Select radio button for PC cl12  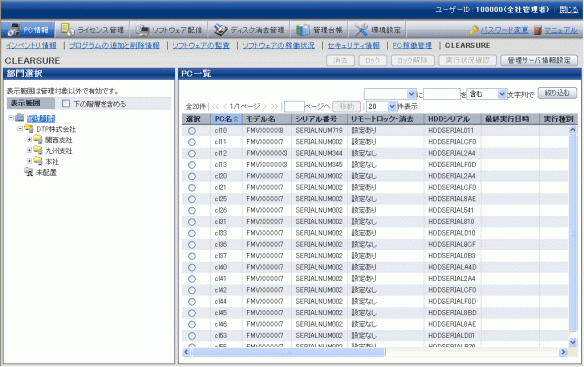tap(192, 154)
